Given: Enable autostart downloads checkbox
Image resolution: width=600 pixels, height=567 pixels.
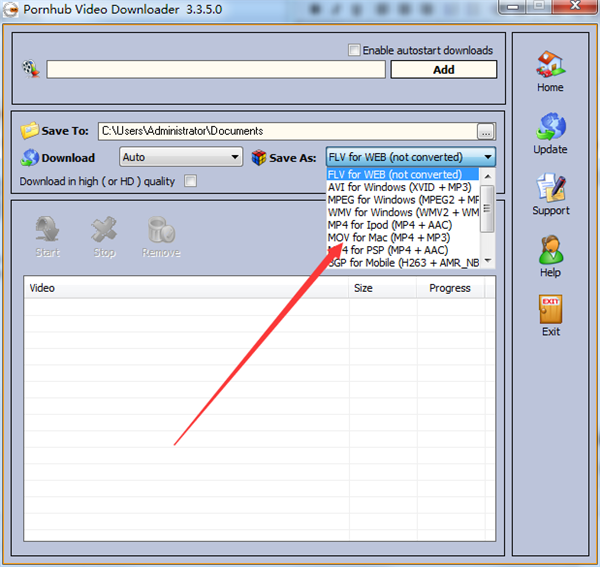Looking at the screenshot, I should click(x=354, y=50).
